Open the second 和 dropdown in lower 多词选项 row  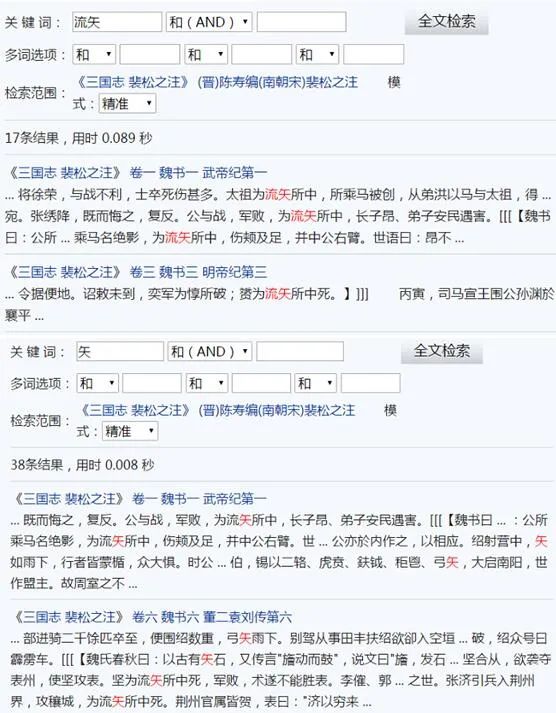point(207,383)
